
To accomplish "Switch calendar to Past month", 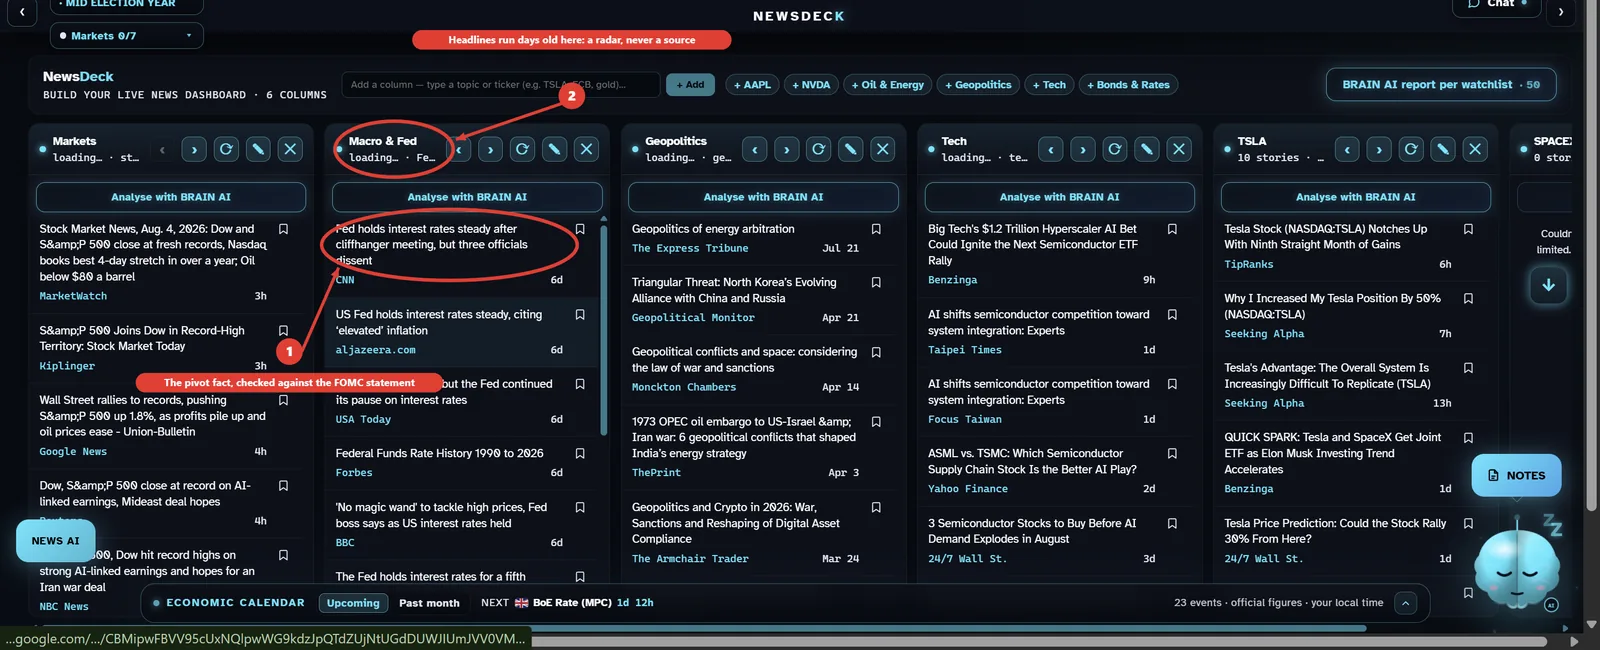I will click(429, 603).
